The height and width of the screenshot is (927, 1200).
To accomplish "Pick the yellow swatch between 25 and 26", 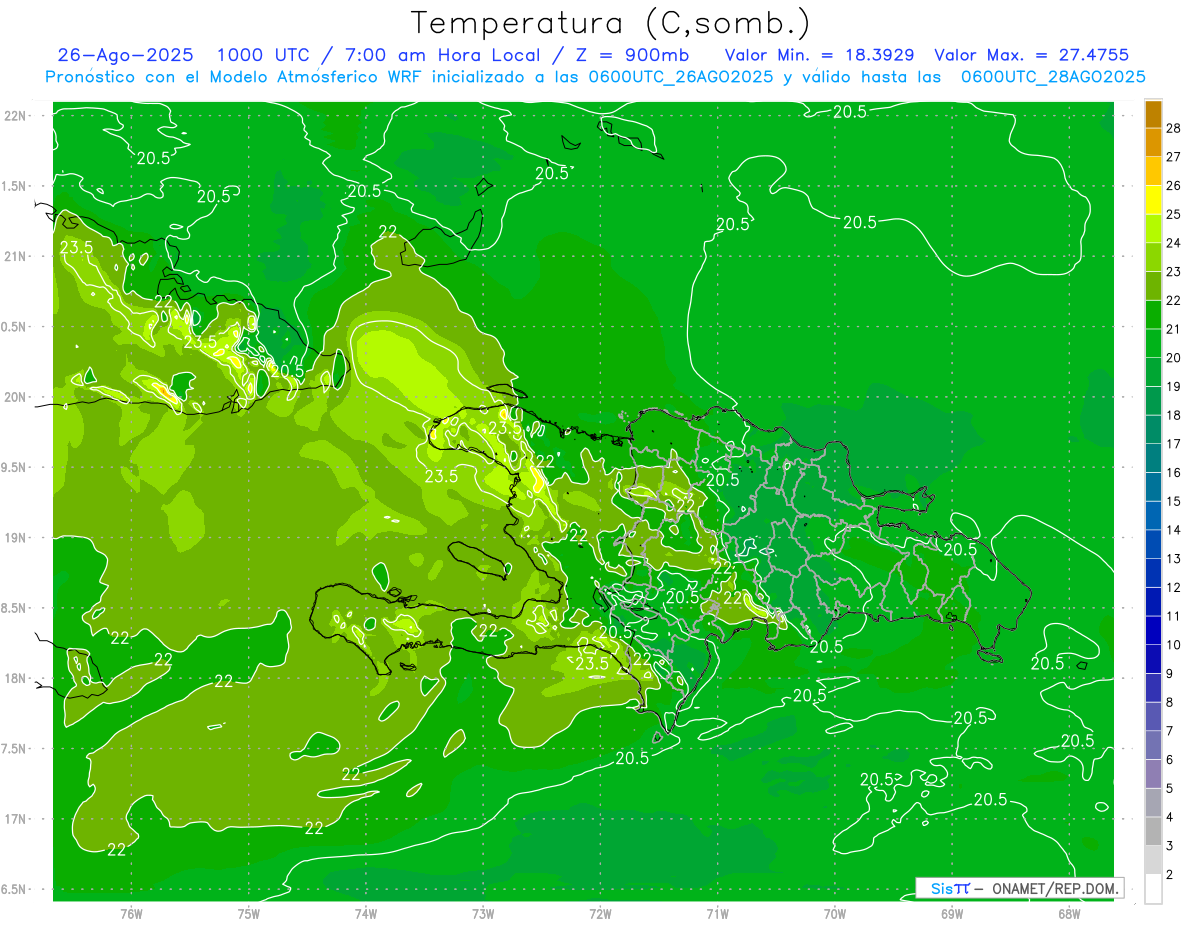I will coord(1153,200).
